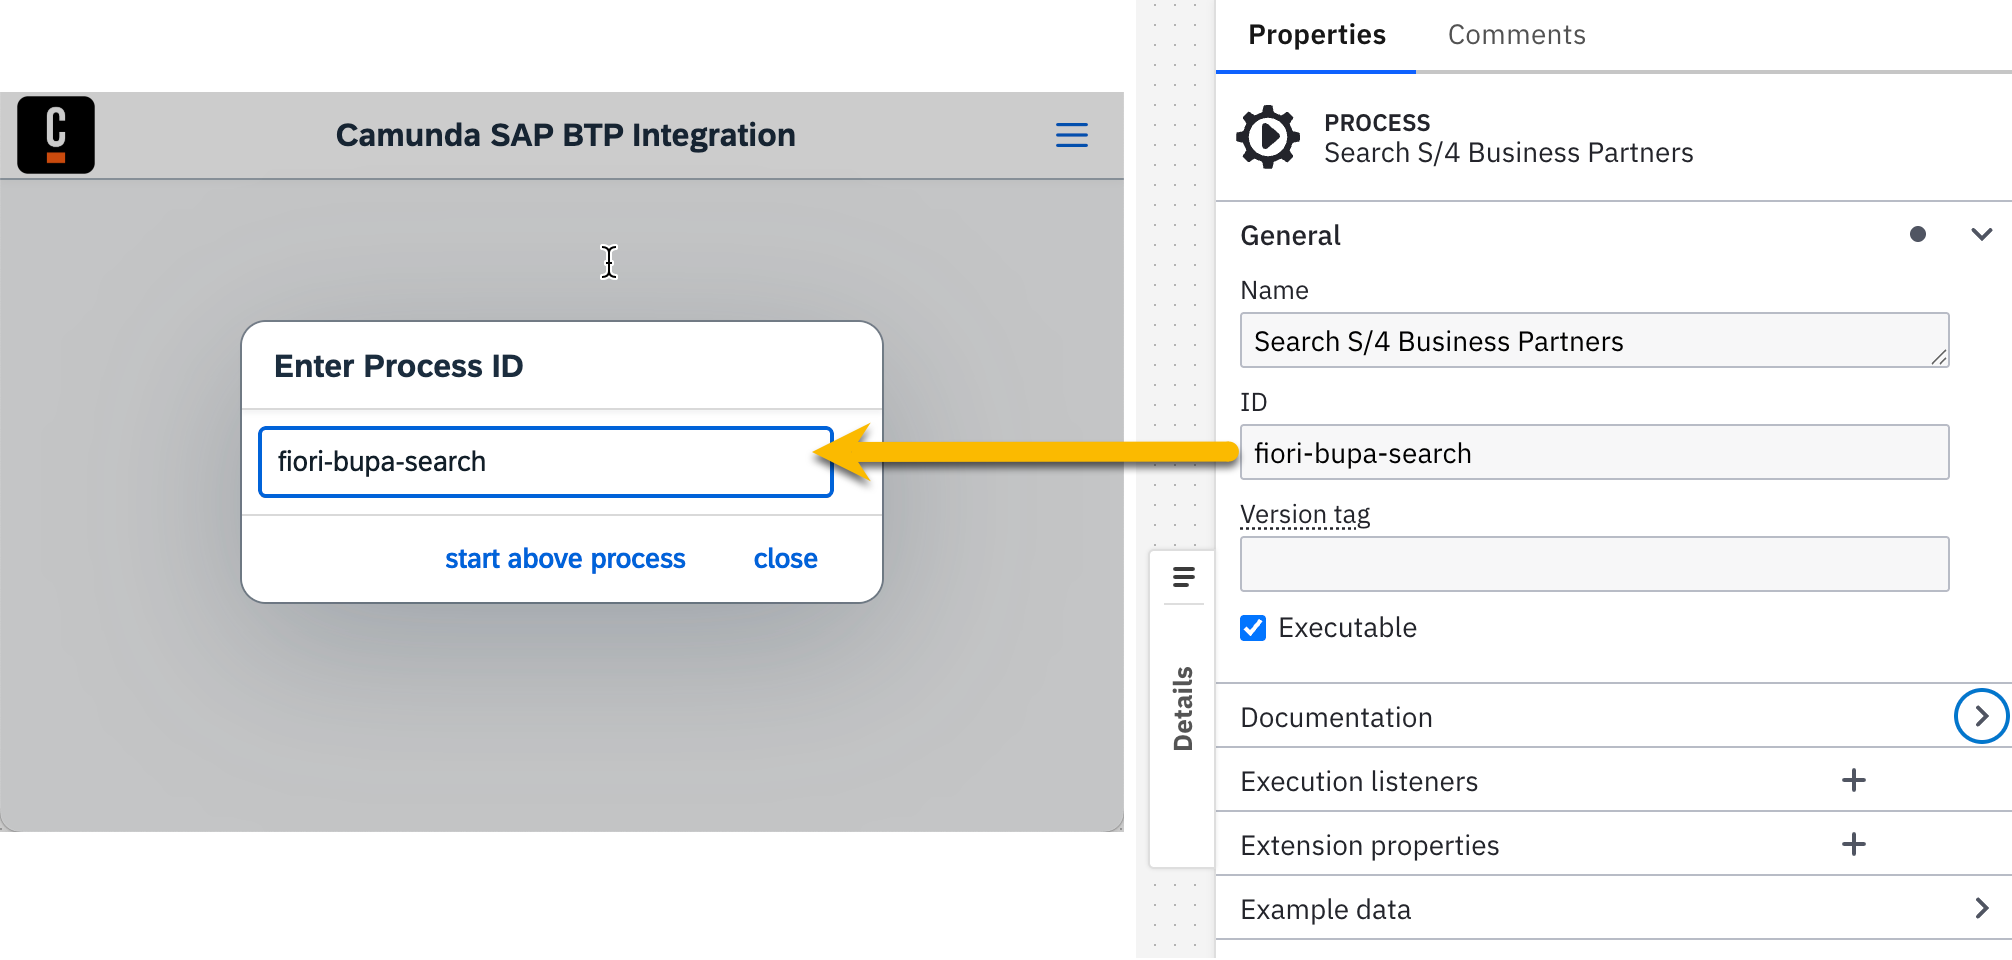This screenshot has height=960, width=2012.
Task: Click the Name field showing Search S/4 Business Partners
Action: point(1594,340)
